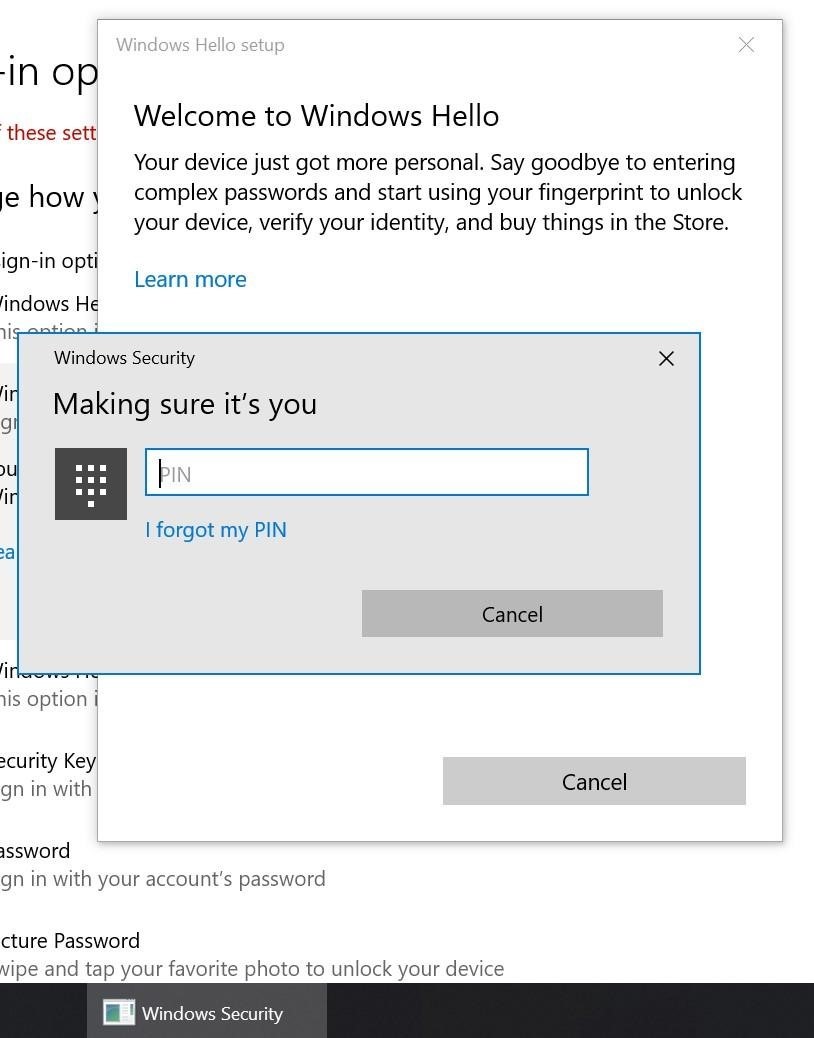
Task: Click the Windows Hello description paragraph
Action: 438,192
